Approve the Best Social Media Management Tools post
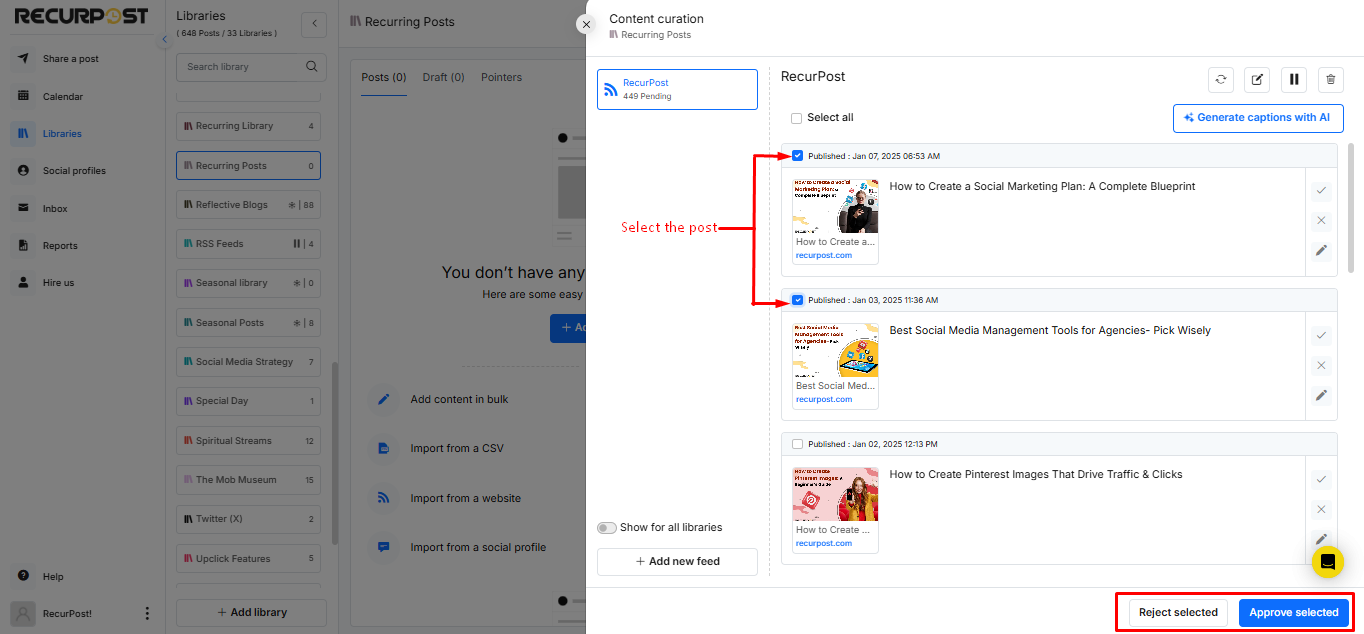 1321,335
